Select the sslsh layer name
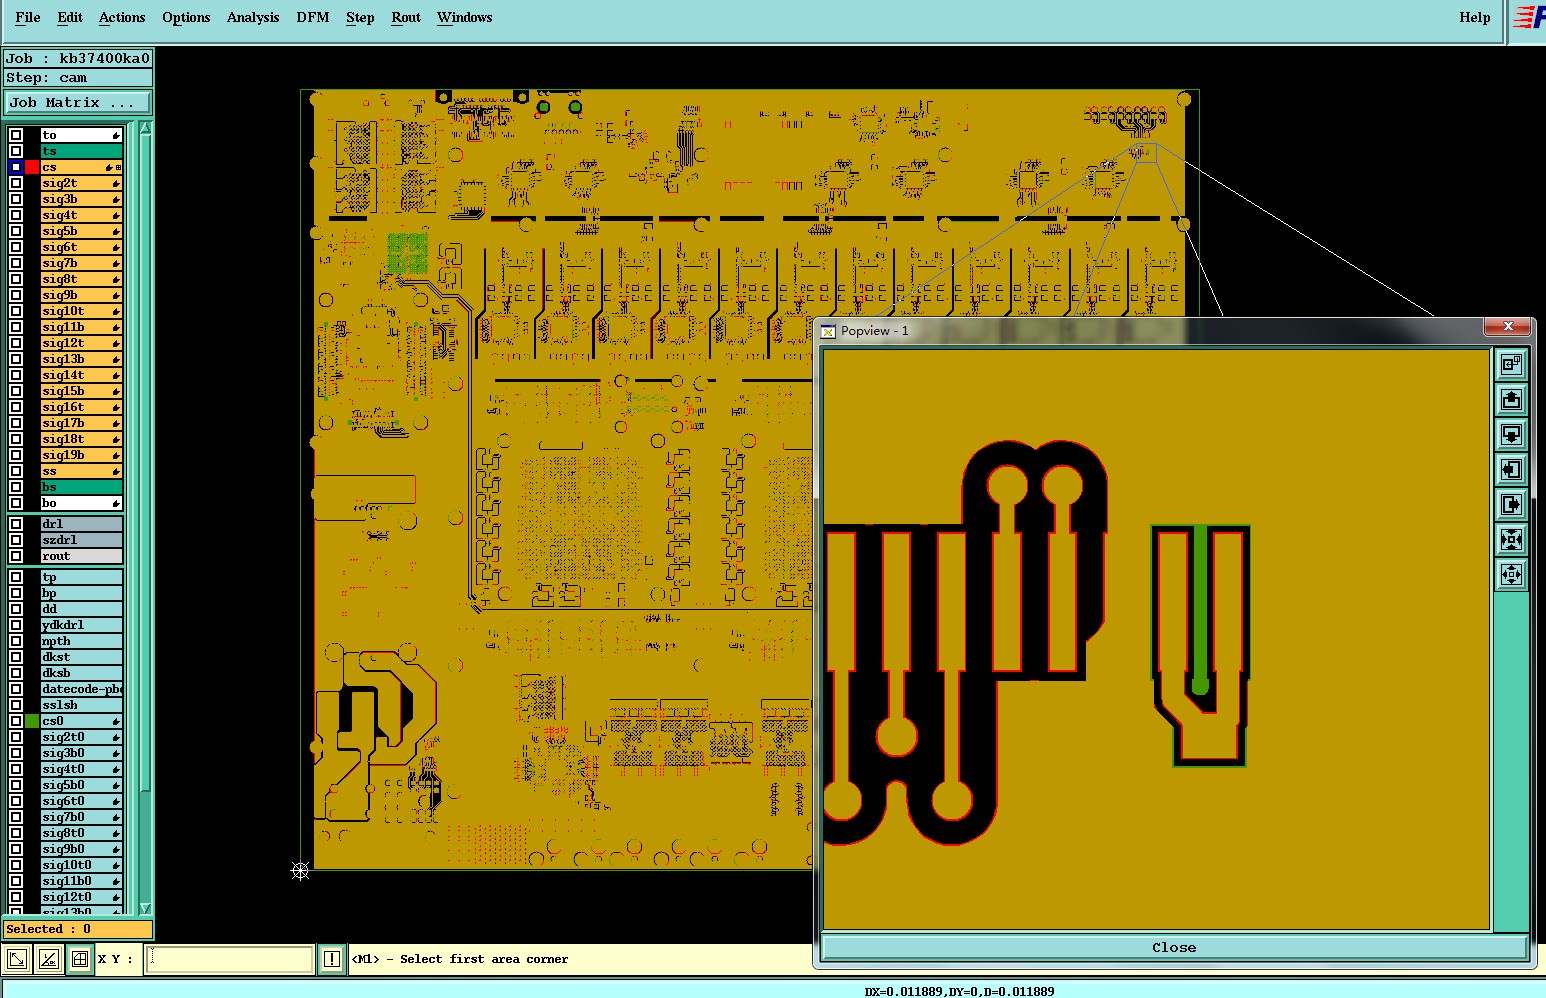 (81, 705)
